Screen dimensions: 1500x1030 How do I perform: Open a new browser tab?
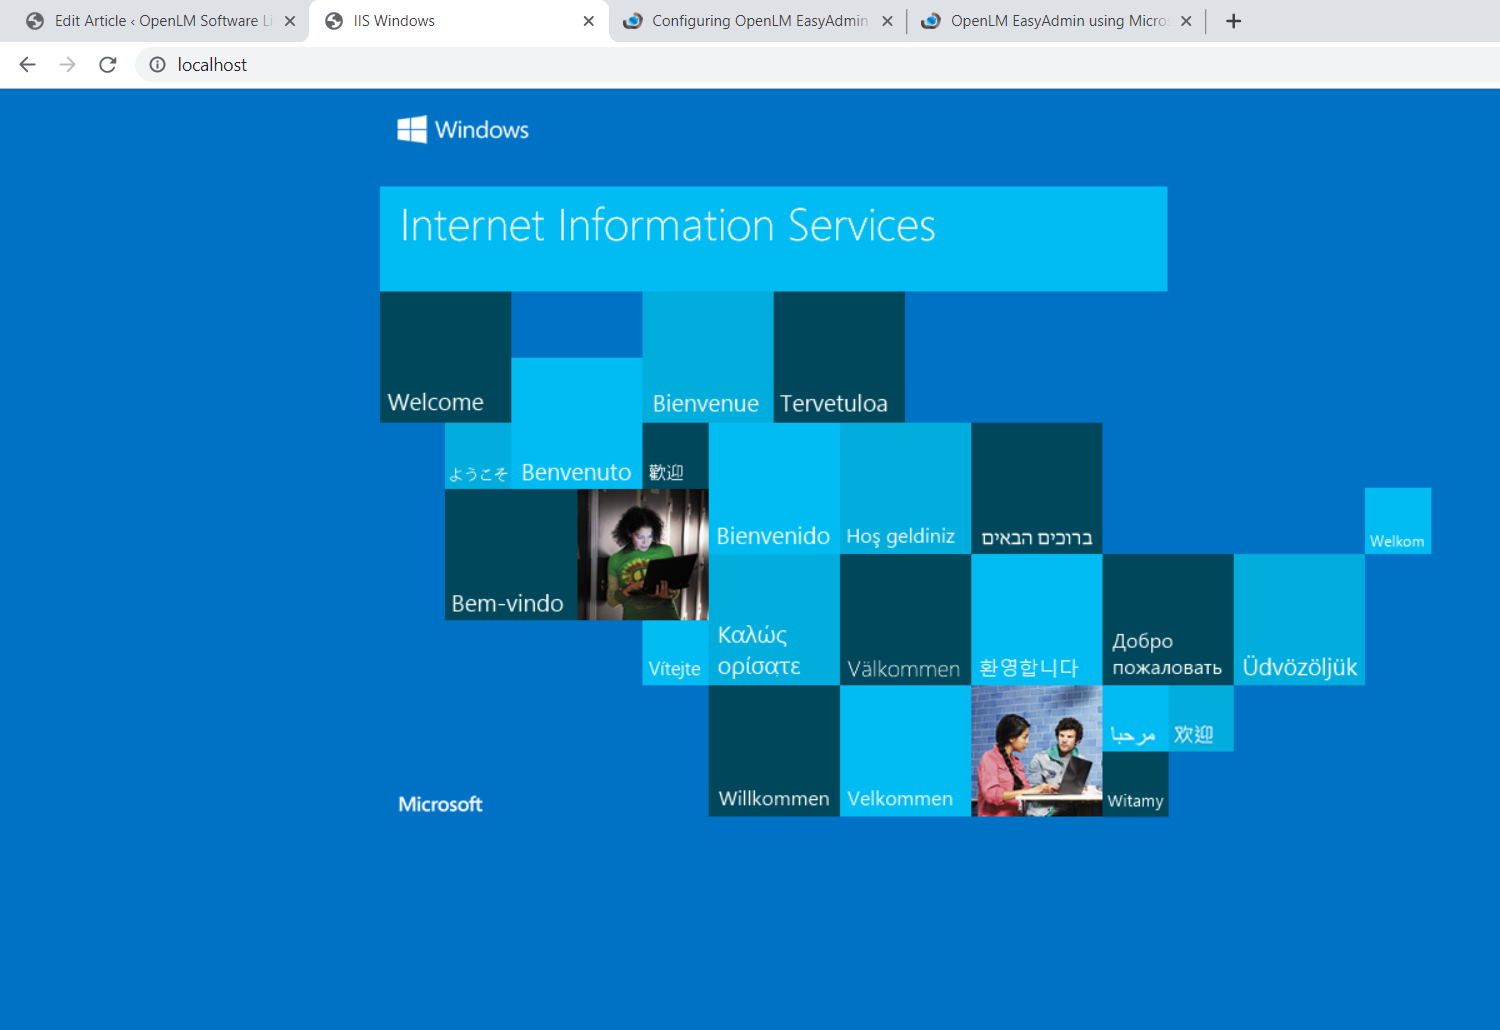[1233, 21]
